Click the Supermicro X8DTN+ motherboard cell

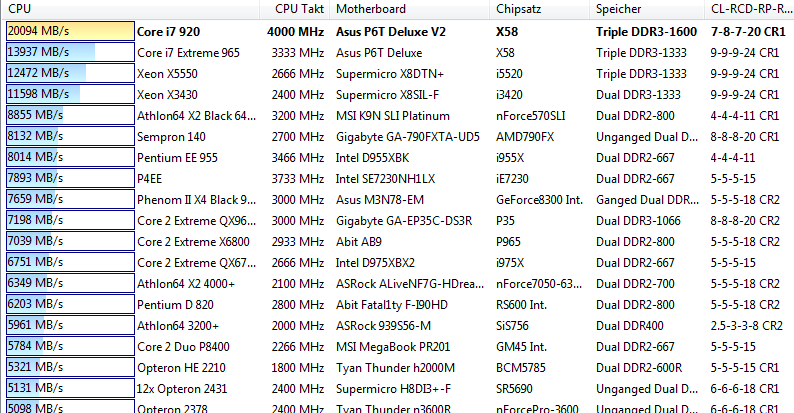[389, 74]
